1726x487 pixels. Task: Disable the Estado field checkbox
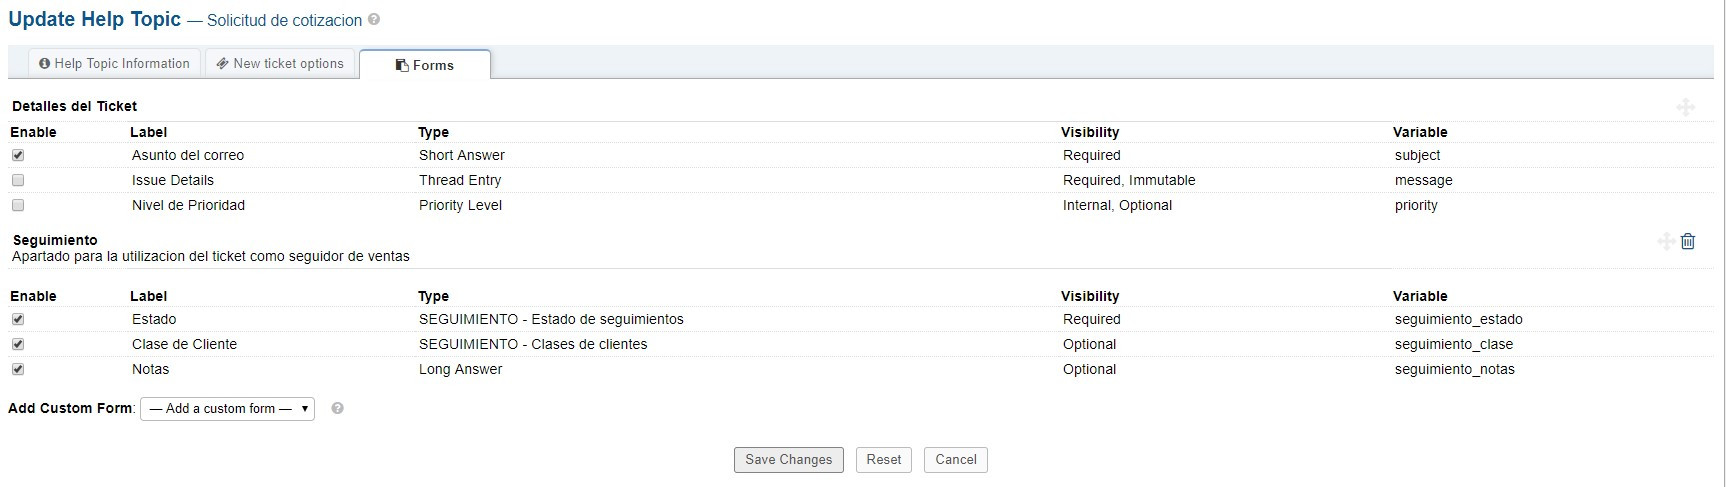click(x=18, y=319)
